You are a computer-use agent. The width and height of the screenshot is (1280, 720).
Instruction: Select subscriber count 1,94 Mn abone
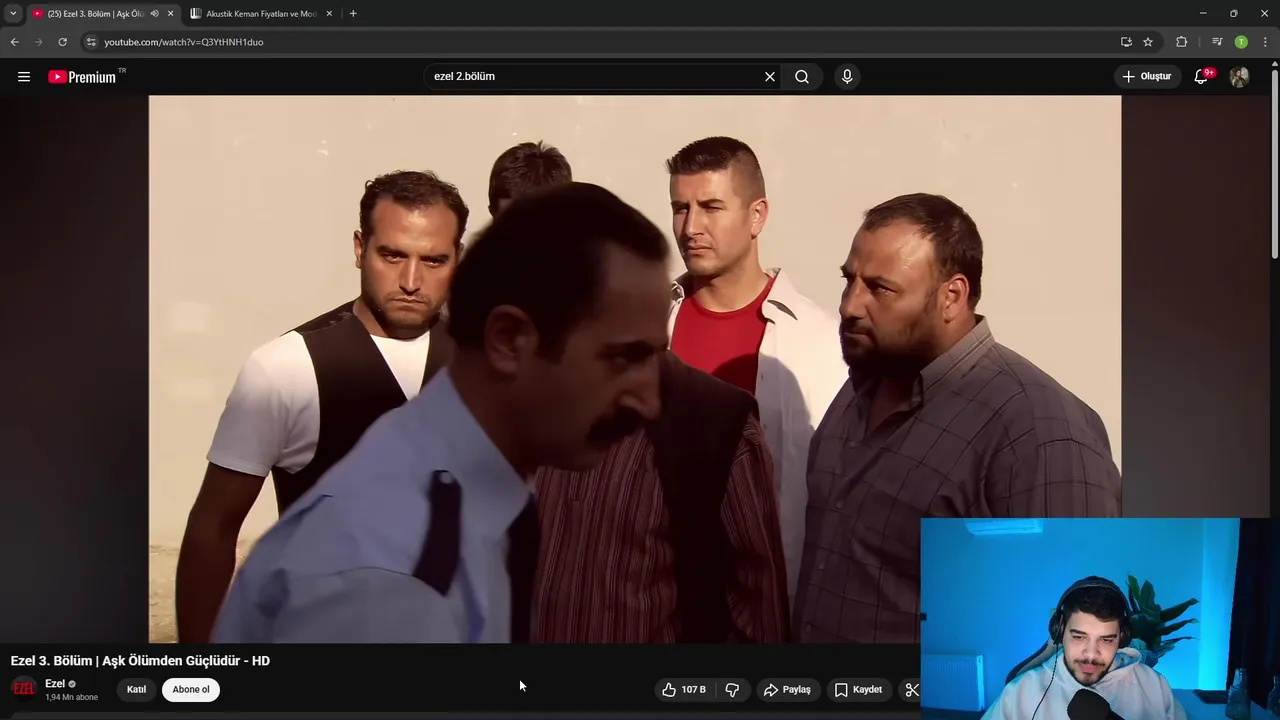(x=71, y=697)
